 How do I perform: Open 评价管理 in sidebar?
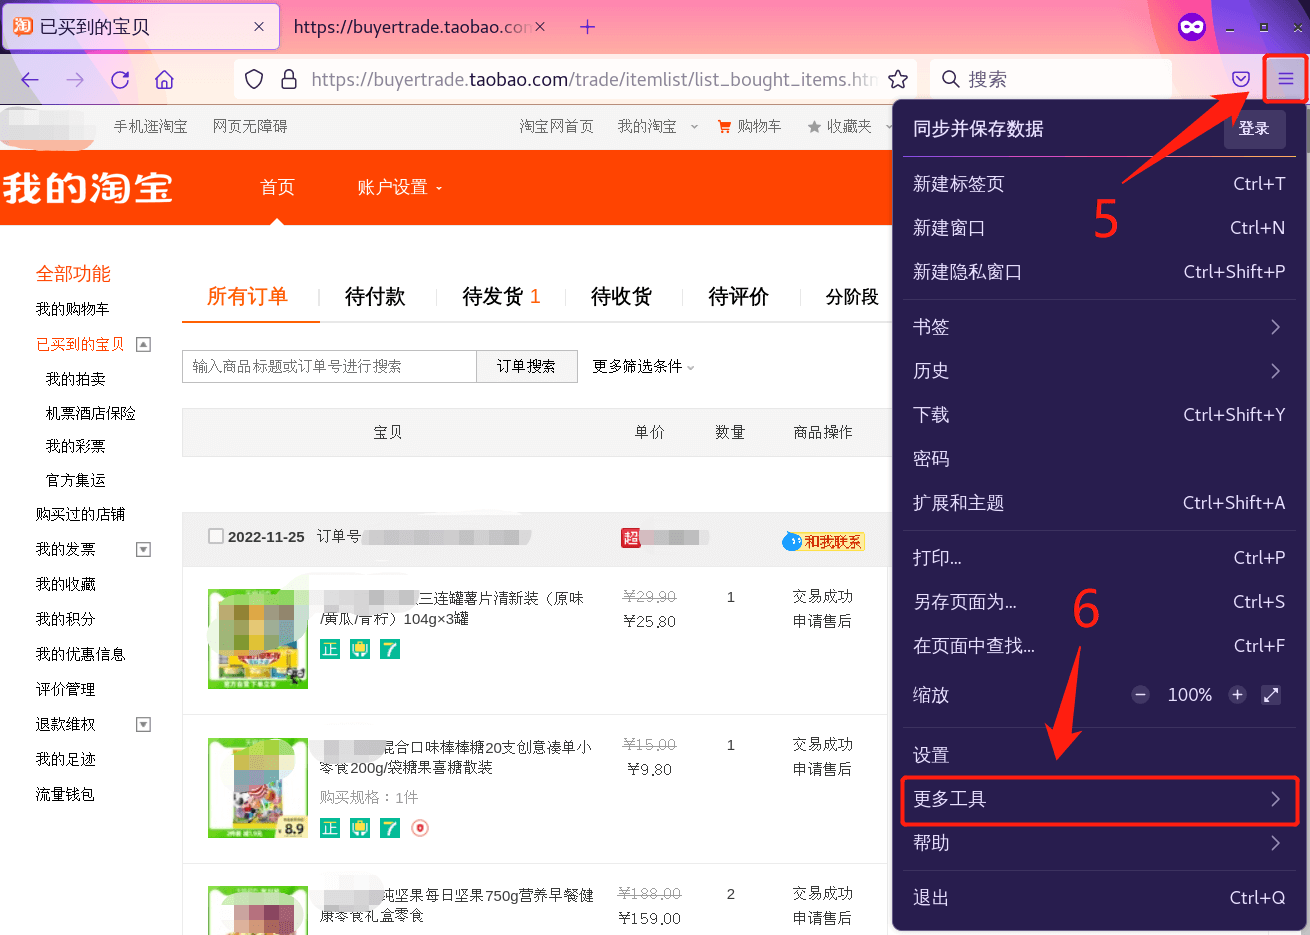(66, 689)
